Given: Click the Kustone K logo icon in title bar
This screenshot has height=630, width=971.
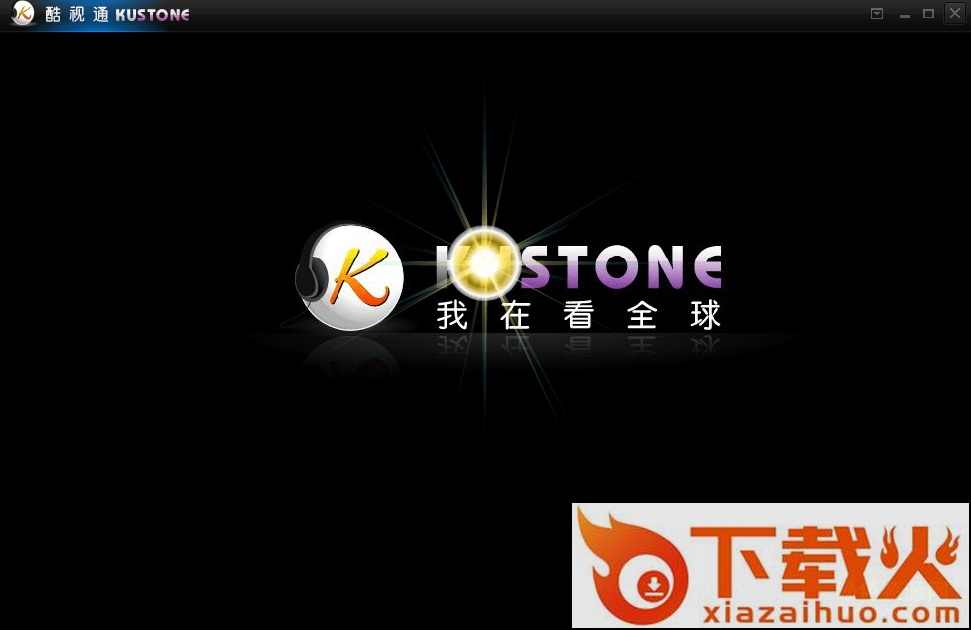Looking at the screenshot, I should point(23,13).
